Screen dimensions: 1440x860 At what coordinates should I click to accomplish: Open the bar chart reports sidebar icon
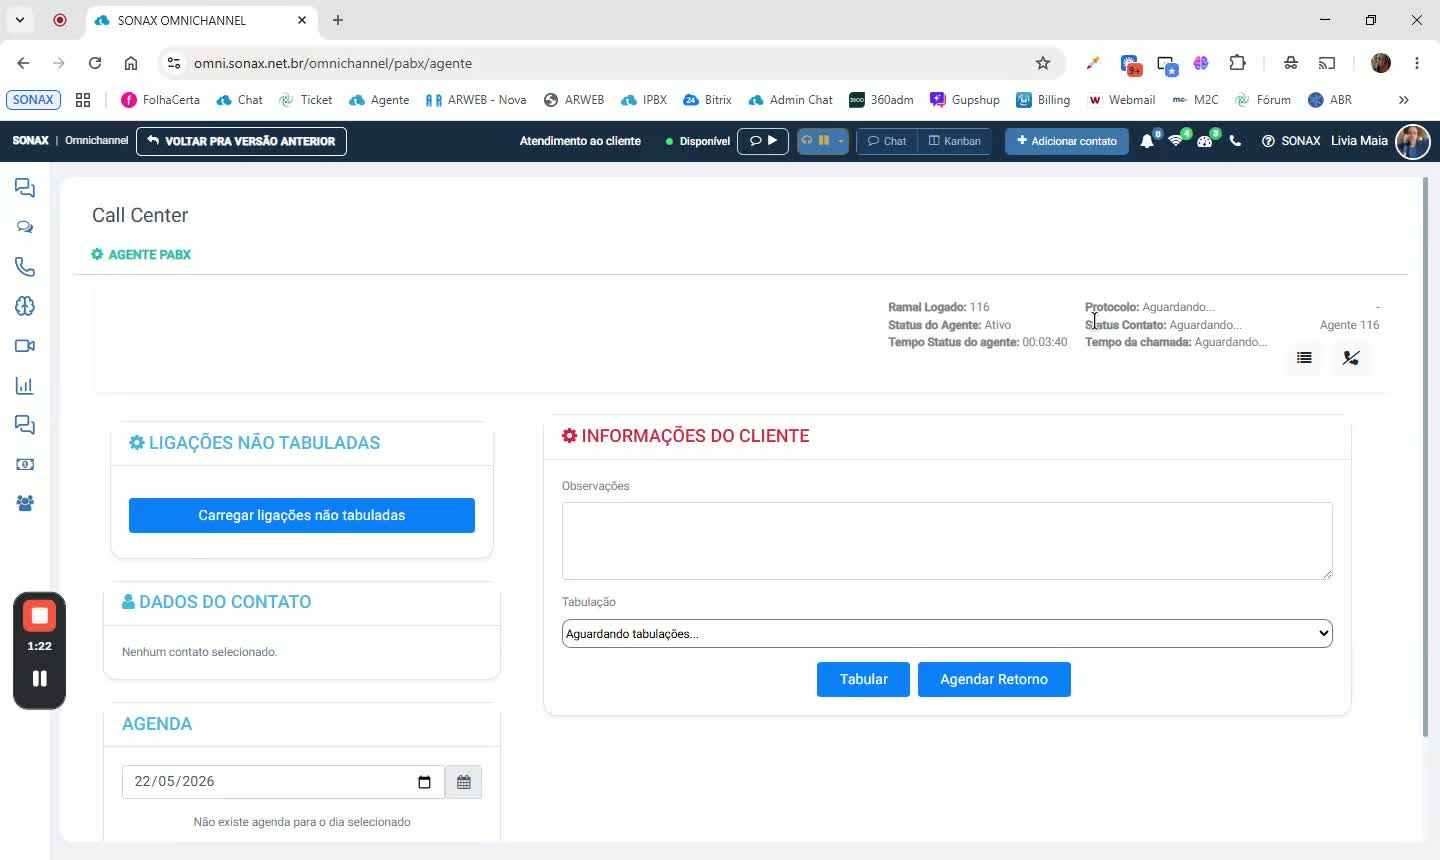[x=25, y=385]
